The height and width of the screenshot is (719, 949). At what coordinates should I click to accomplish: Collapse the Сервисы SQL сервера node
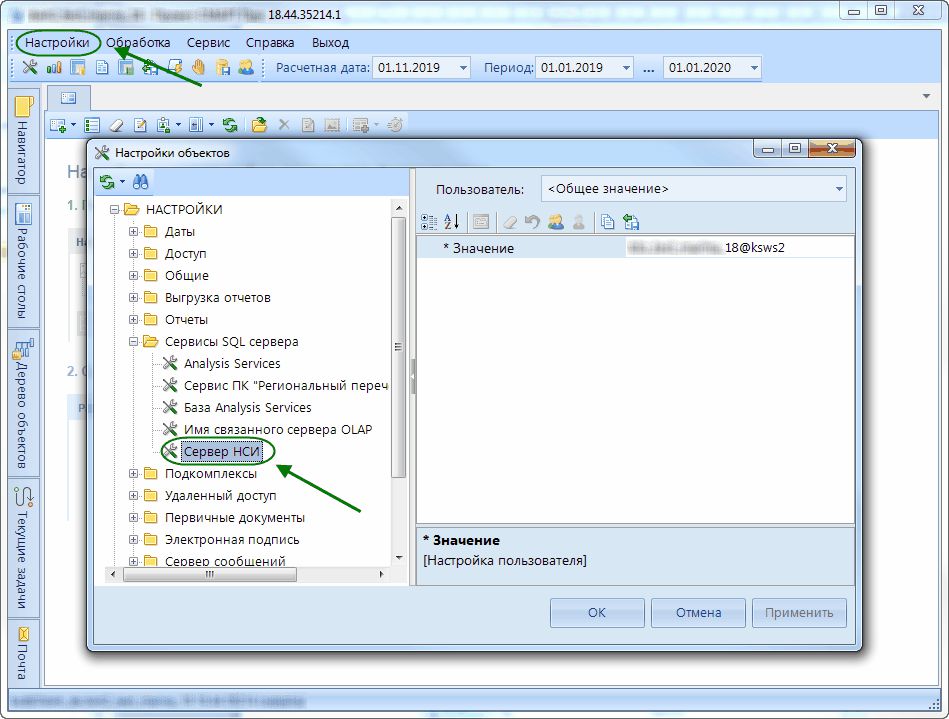(x=133, y=341)
